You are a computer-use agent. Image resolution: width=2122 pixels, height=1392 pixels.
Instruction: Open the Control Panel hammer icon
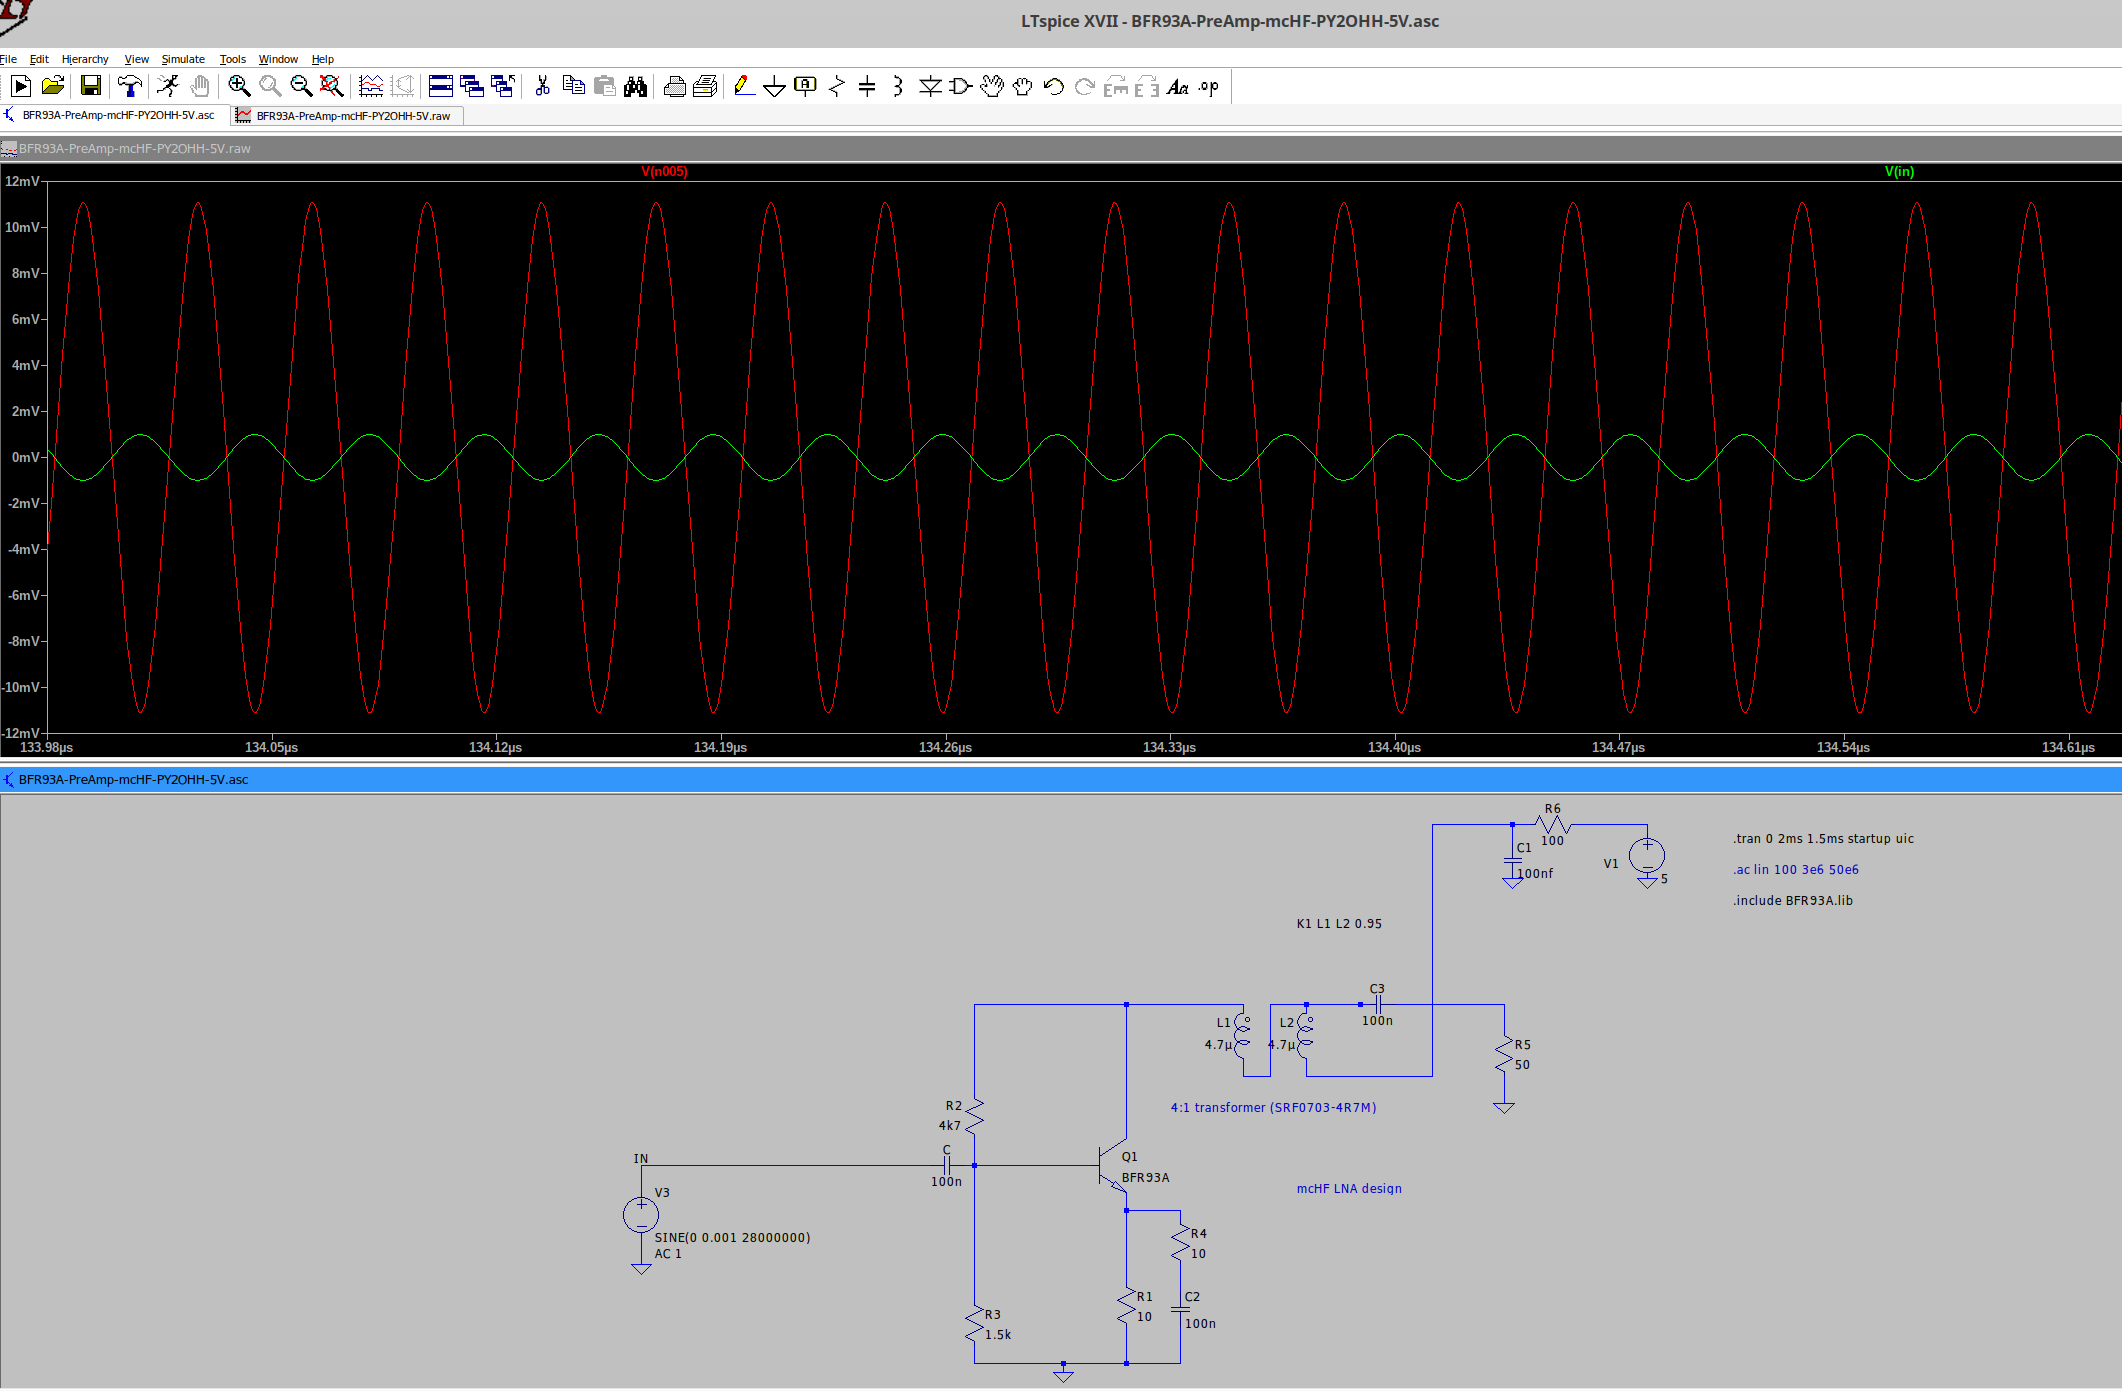pos(129,87)
